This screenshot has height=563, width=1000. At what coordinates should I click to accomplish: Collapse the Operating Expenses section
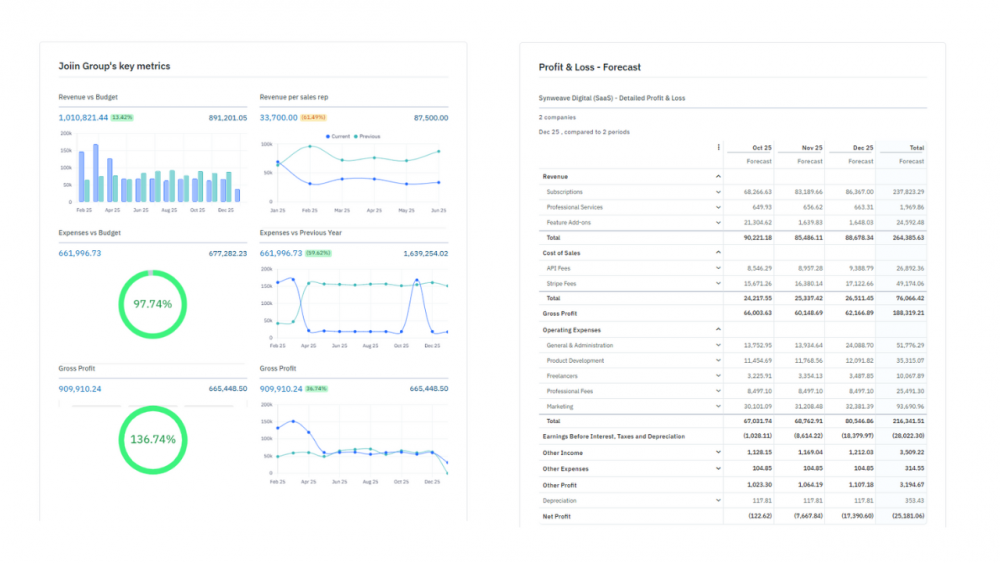(x=718, y=330)
